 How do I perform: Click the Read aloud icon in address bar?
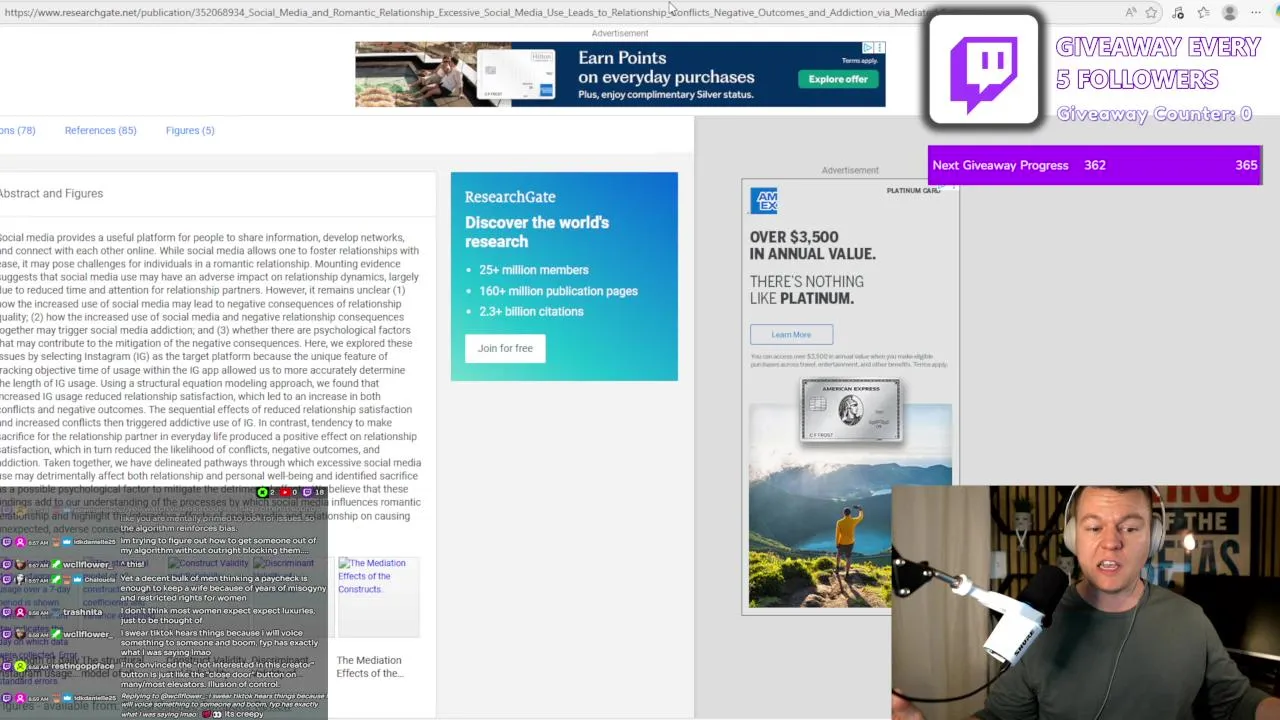[1130, 12]
